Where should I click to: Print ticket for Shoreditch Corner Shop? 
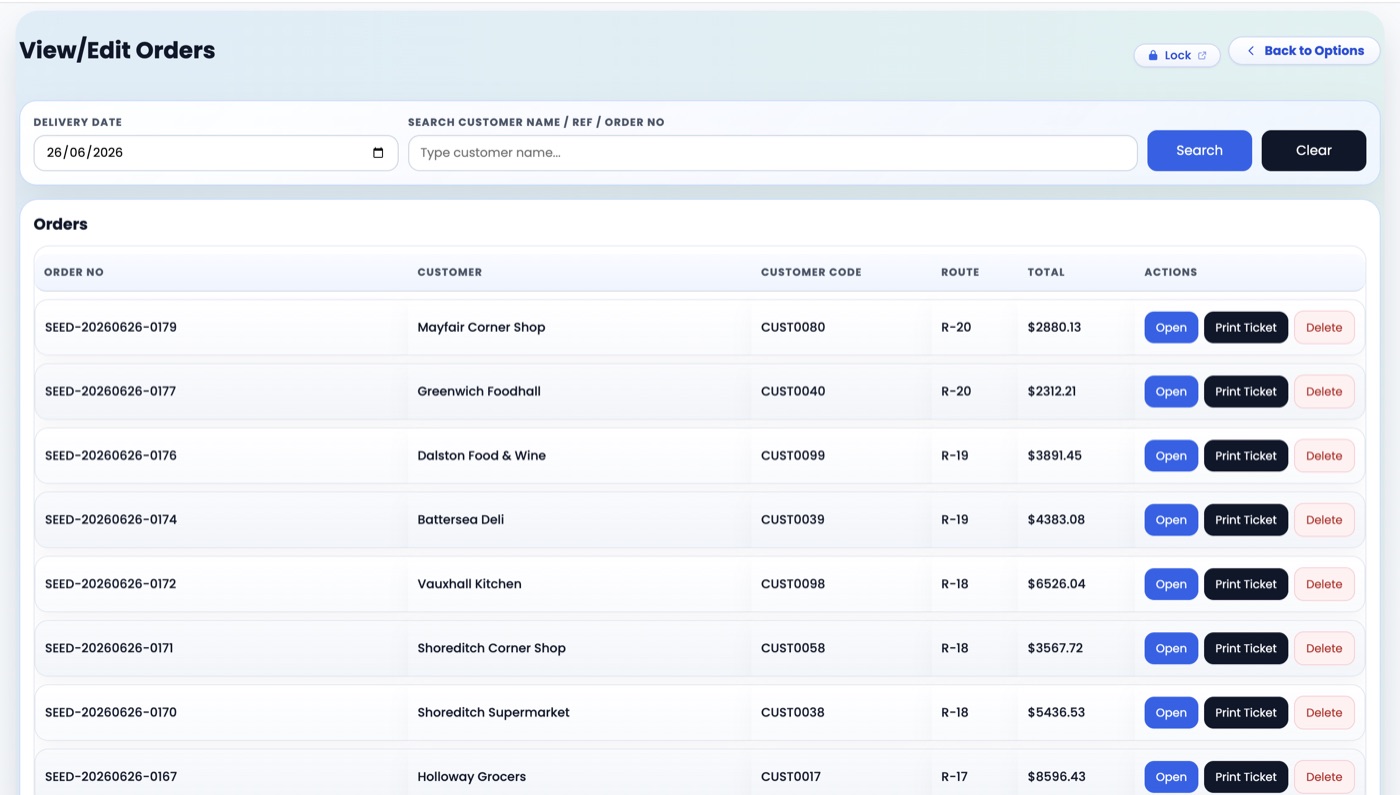pyautogui.click(x=1246, y=648)
